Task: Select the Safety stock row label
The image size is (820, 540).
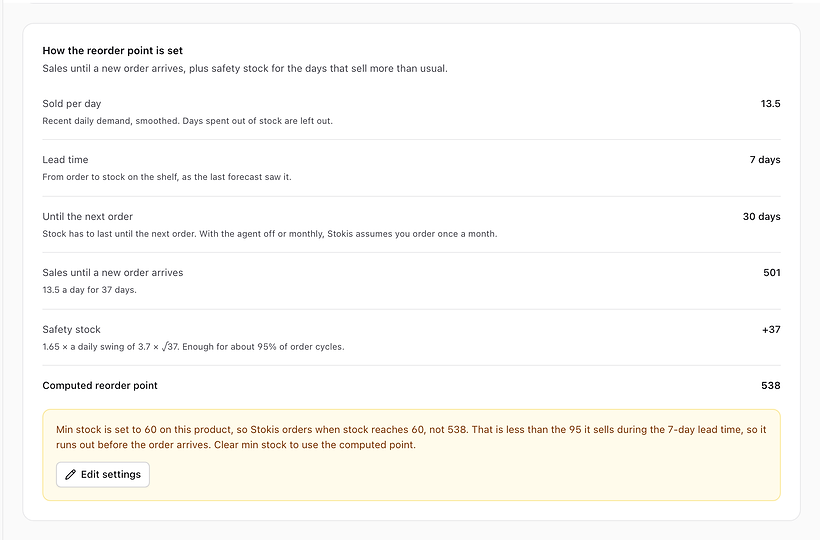Action: pos(72,329)
